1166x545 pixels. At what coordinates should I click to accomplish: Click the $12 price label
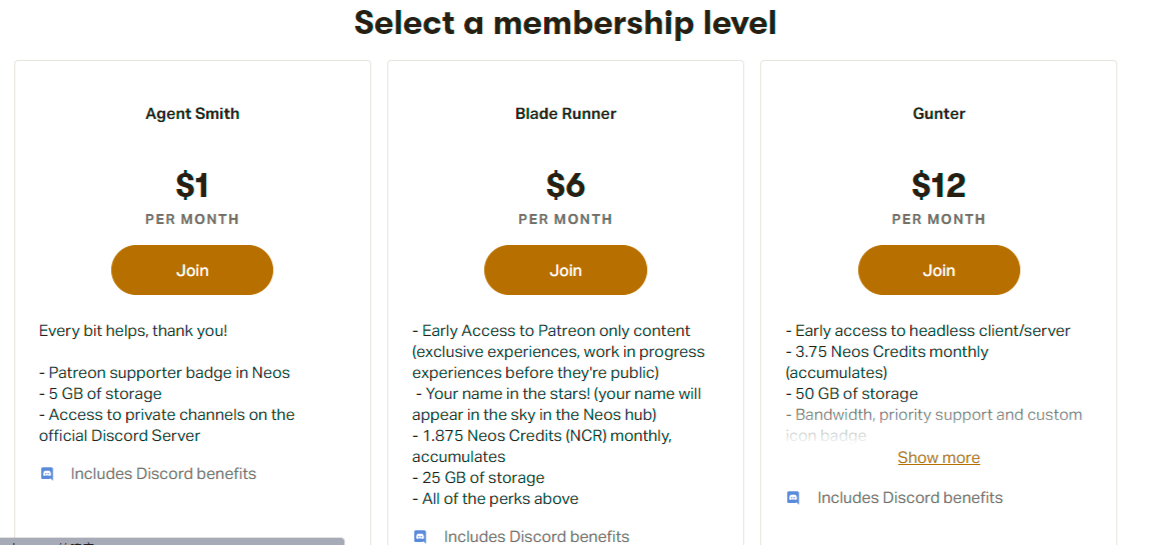tap(938, 185)
